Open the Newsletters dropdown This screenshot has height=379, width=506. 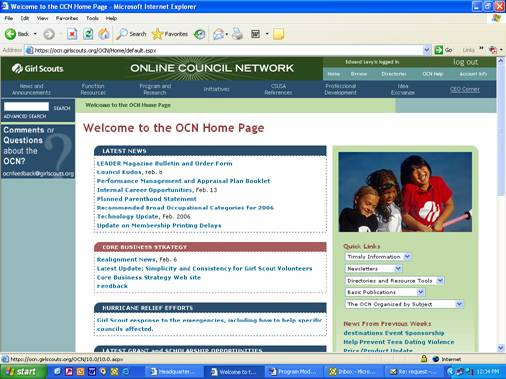(x=373, y=269)
